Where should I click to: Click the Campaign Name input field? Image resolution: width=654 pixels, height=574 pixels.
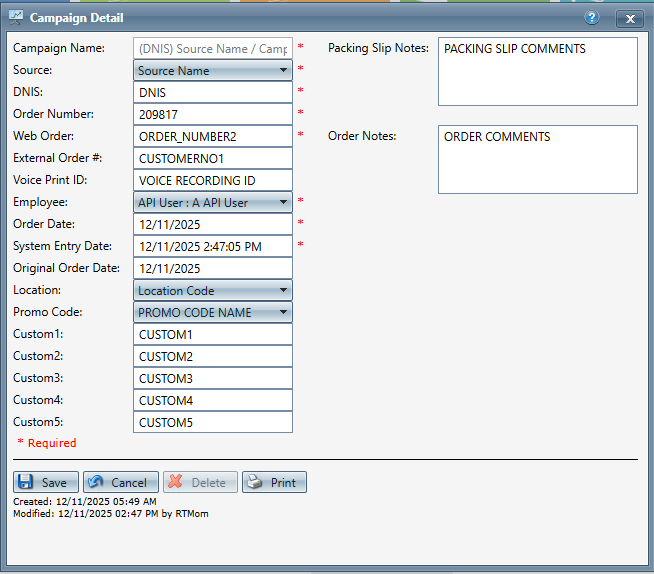[212, 48]
